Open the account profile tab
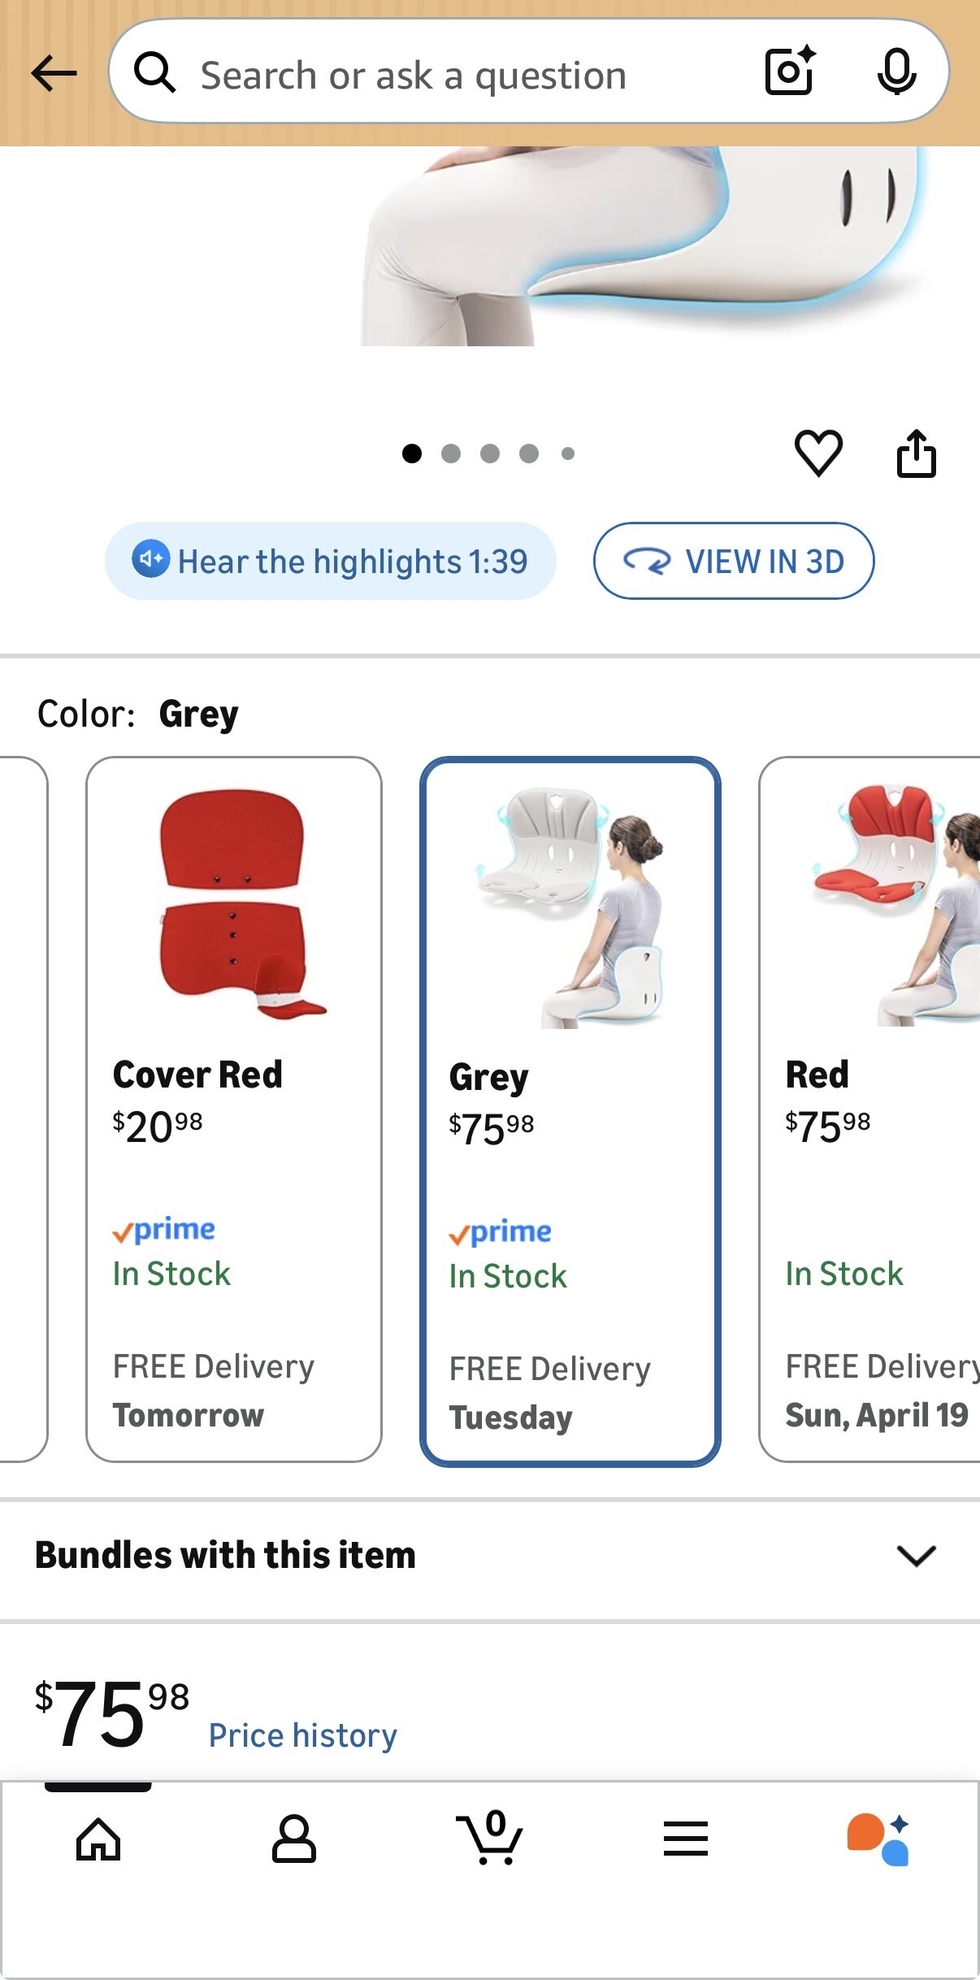The height and width of the screenshot is (1980, 980). pyautogui.click(x=294, y=1838)
